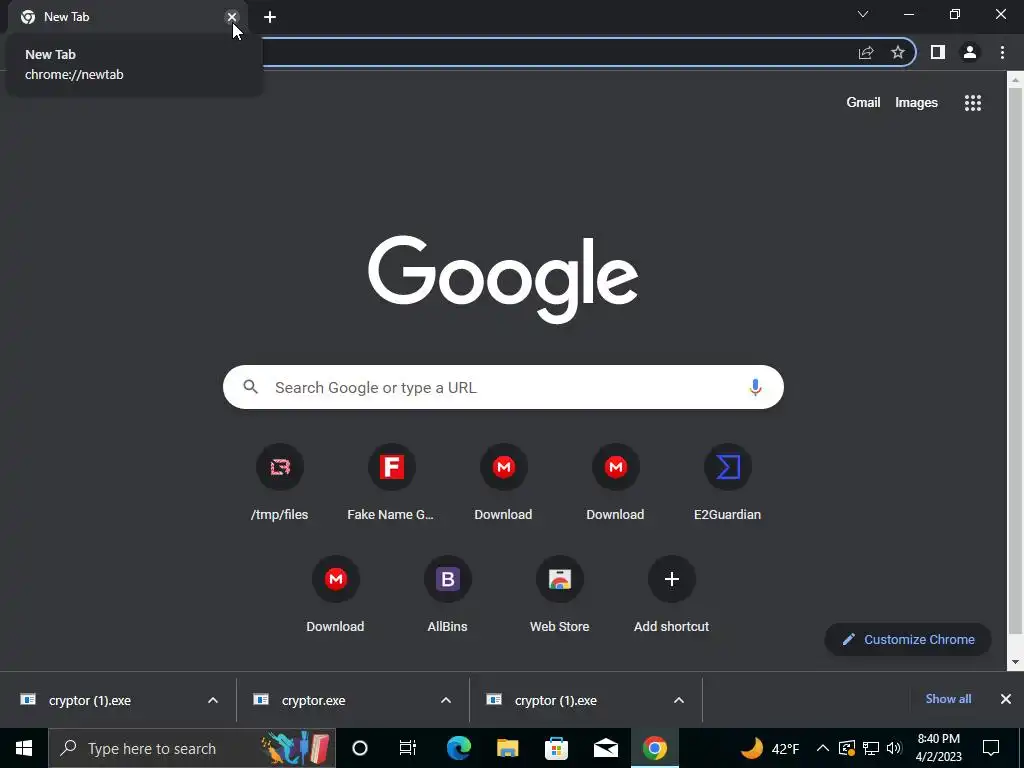Viewport: 1024px width, 768px height.
Task: Open the Chrome profile avatar
Action: tap(970, 52)
